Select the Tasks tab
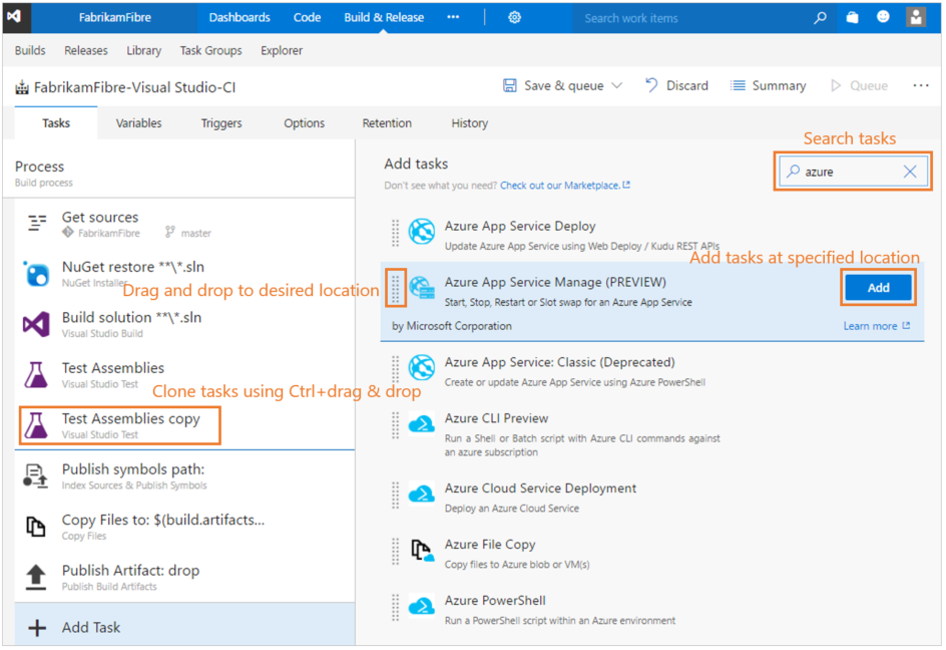 (x=56, y=123)
